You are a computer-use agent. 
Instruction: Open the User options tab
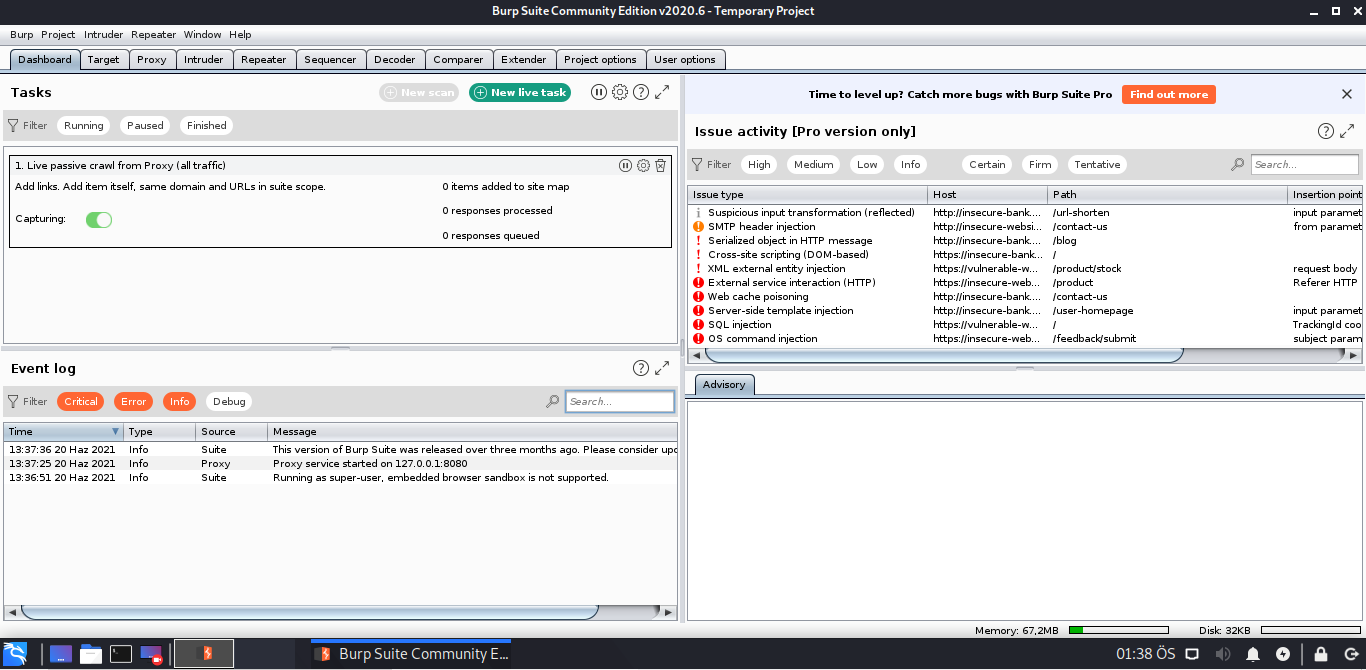685,60
